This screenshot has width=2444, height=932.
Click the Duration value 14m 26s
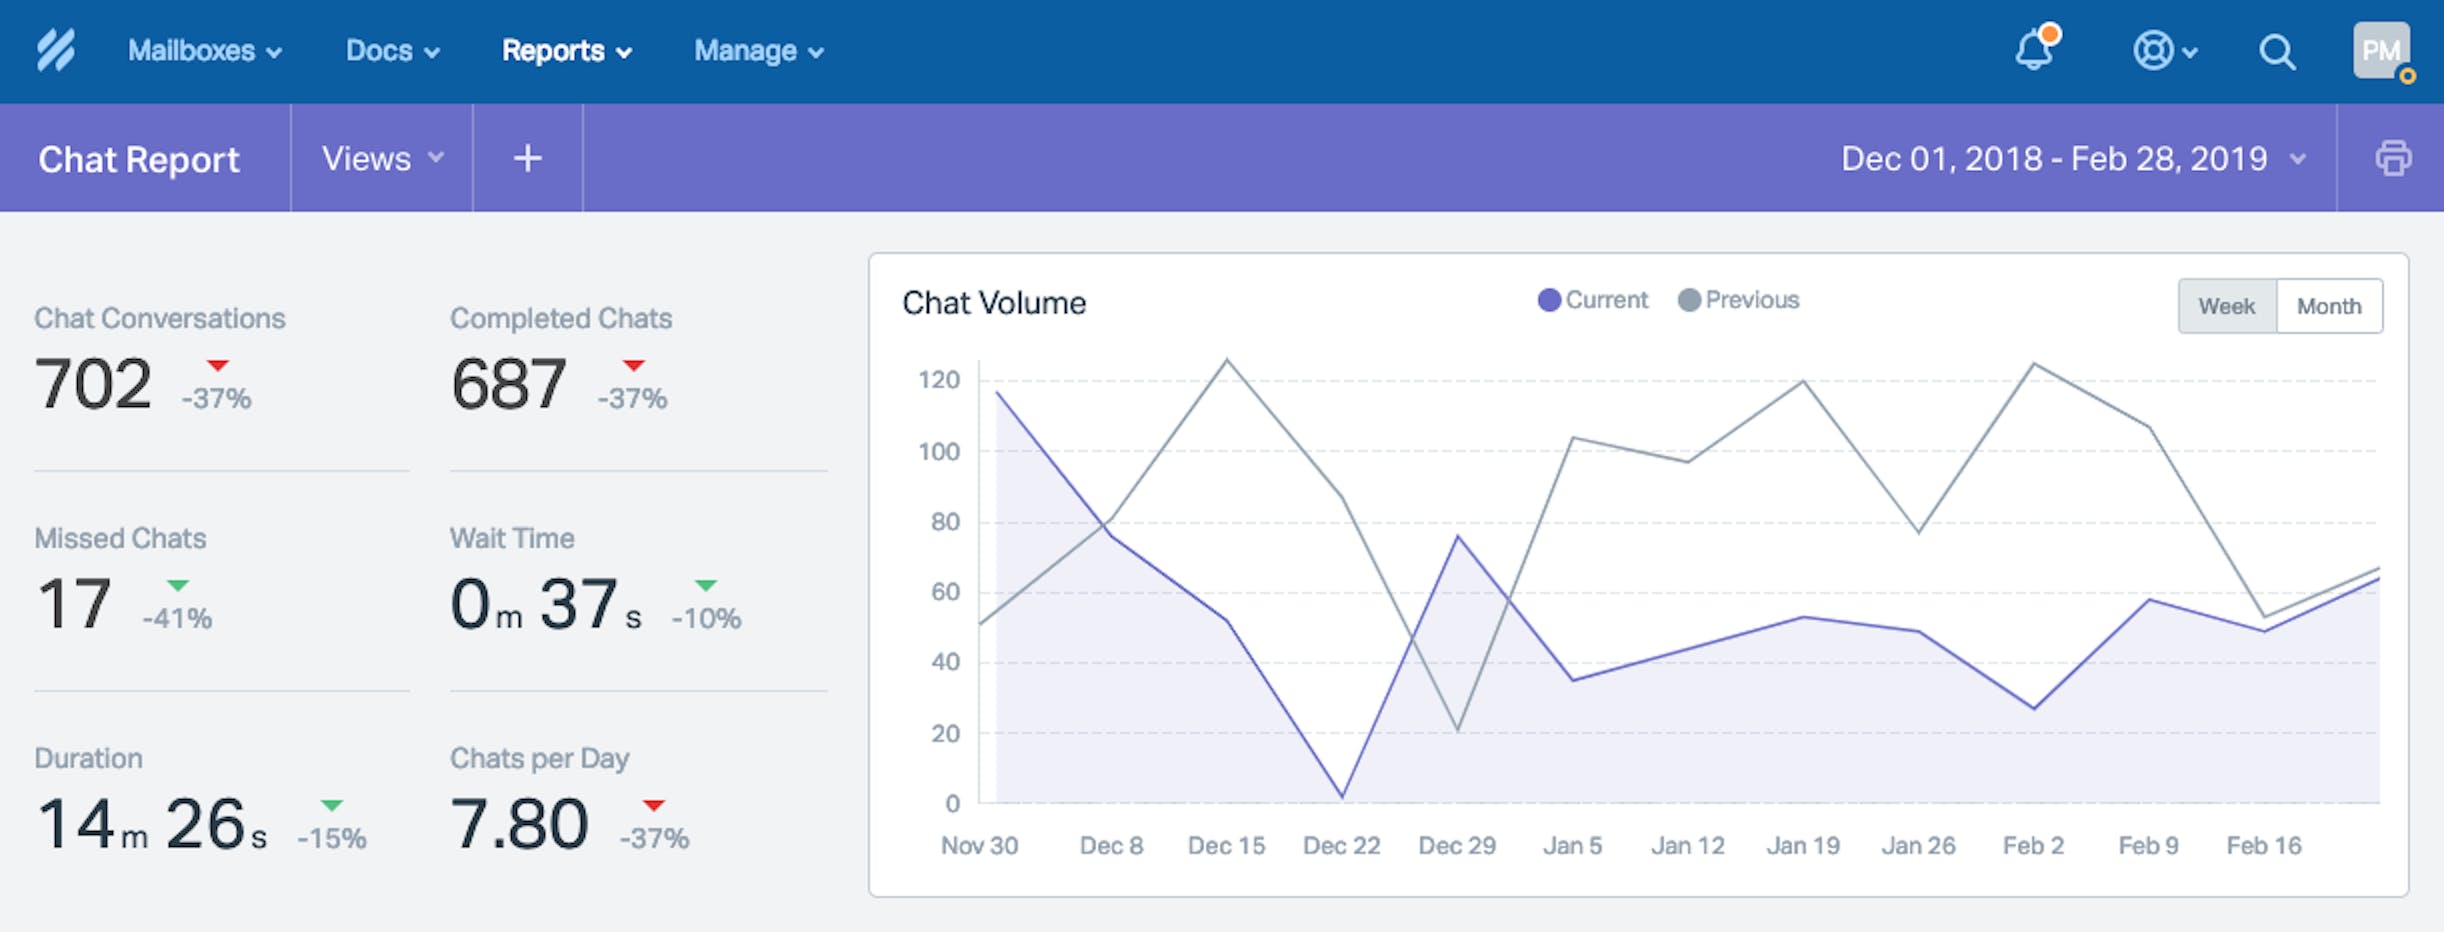click(x=152, y=824)
